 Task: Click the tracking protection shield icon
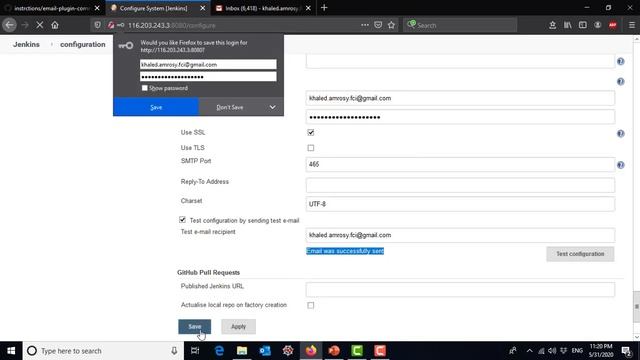[x=98, y=25]
